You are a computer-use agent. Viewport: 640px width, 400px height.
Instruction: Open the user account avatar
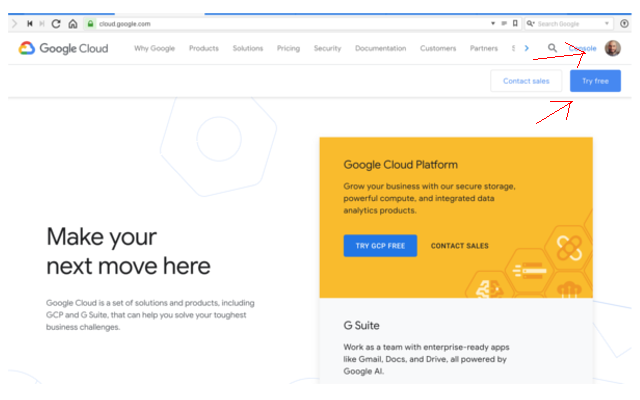613,48
